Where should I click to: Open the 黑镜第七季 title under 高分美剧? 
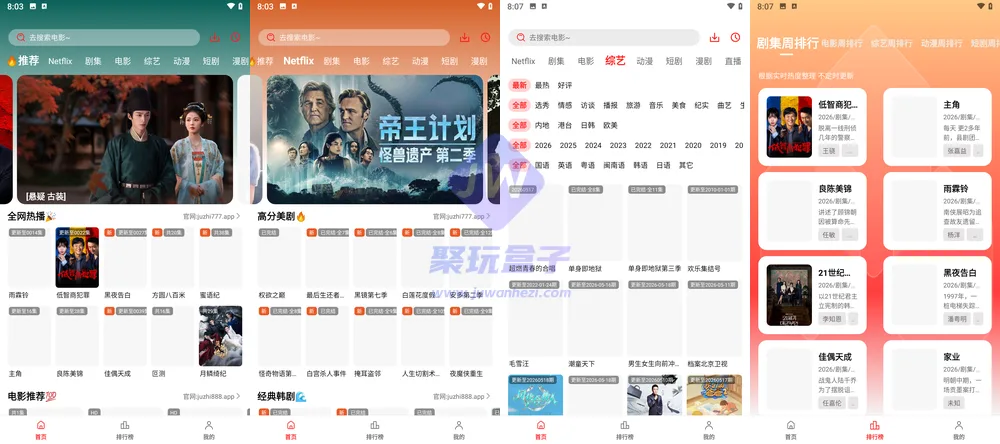pyautogui.click(x=371, y=295)
